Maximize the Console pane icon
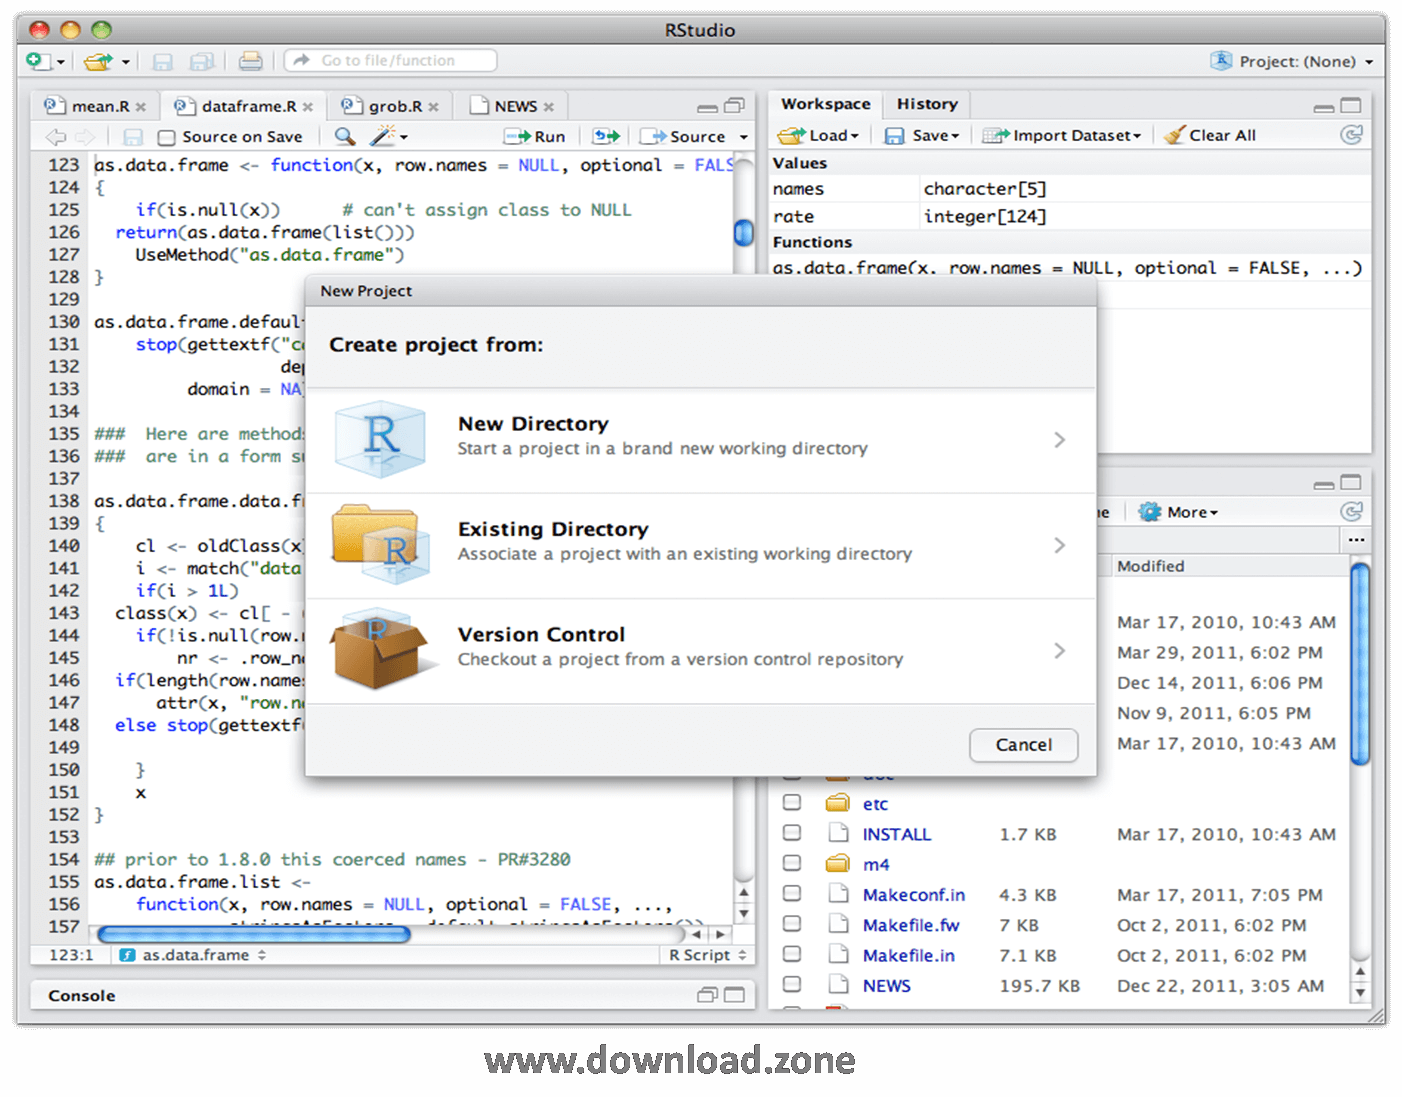This screenshot has height=1097, width=1402. click(x=734, y=995)
